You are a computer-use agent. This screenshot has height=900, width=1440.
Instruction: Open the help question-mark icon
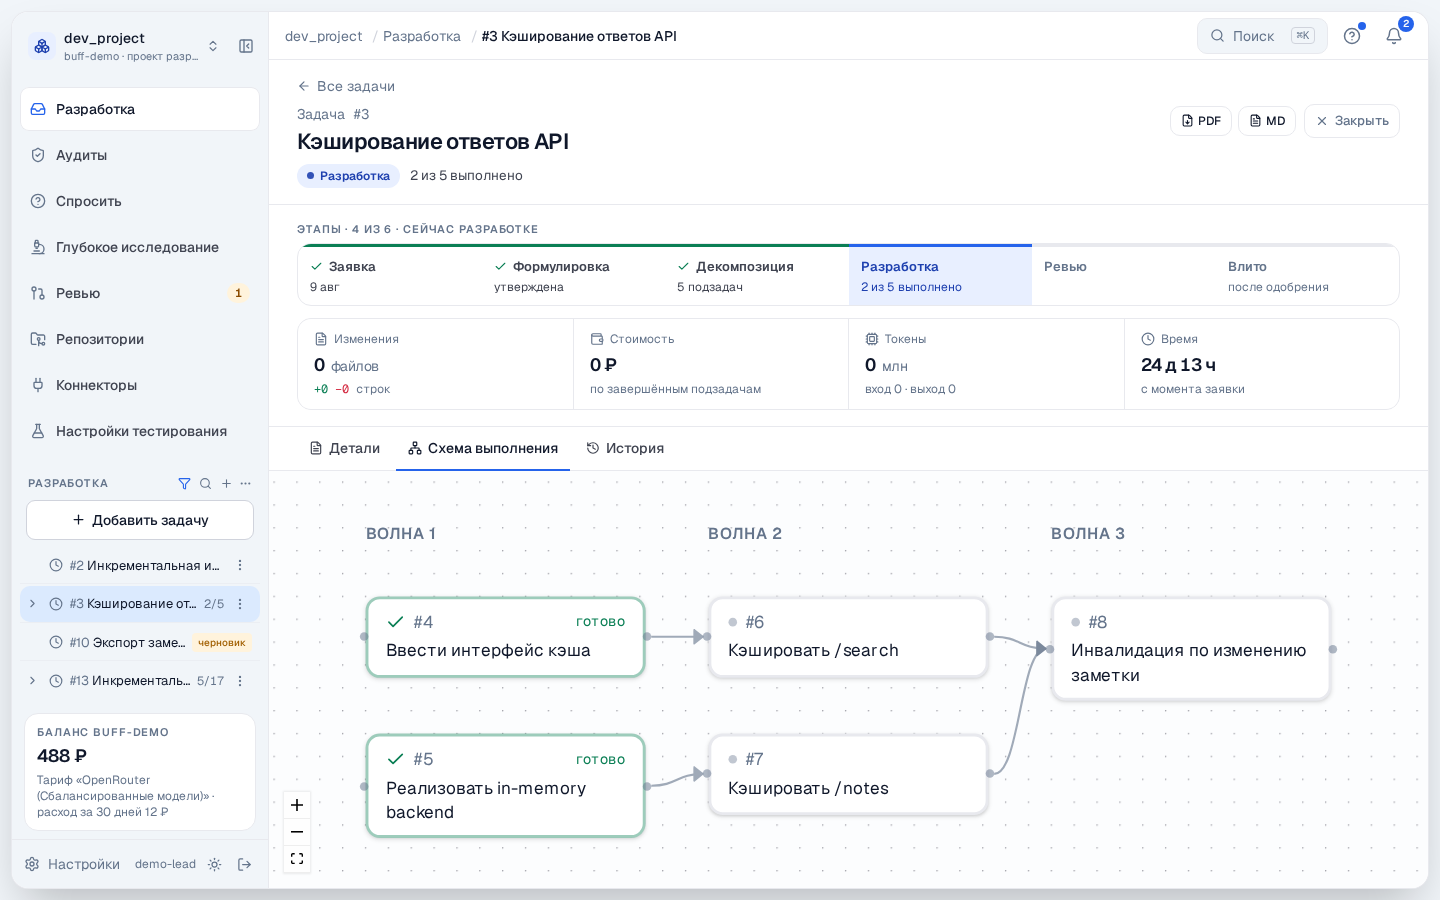point(1352,36)
